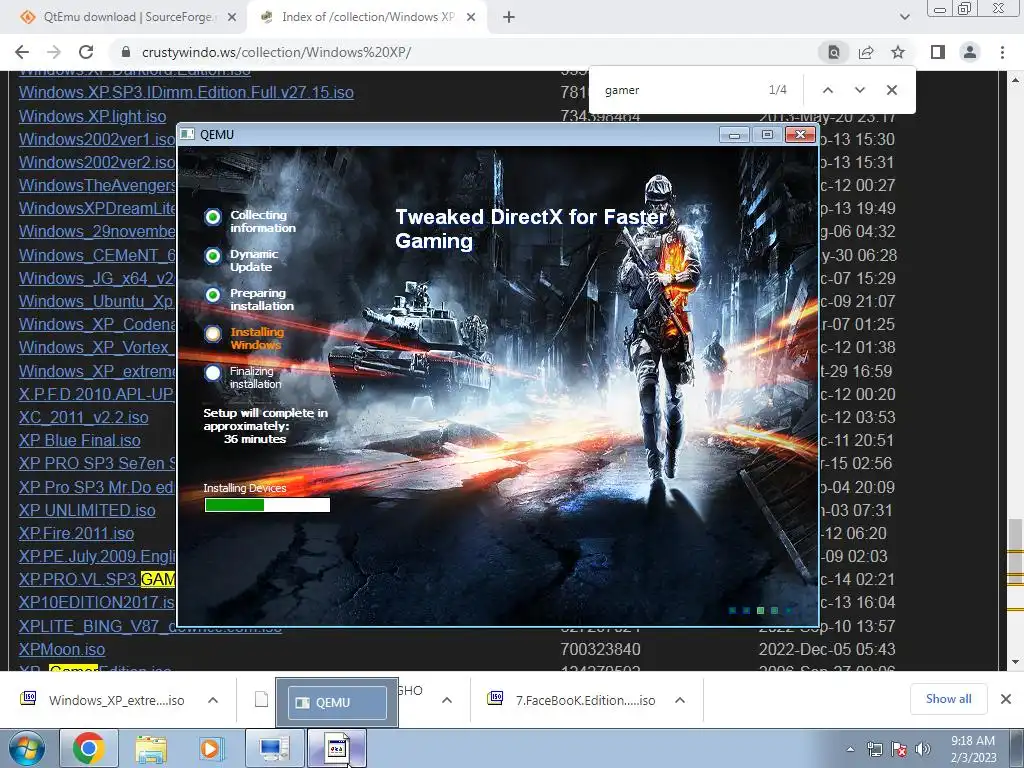The width and height of the screenshot is (1024, 768).
Task: Click scrollbar down arrow on page
Action: 1015,662
